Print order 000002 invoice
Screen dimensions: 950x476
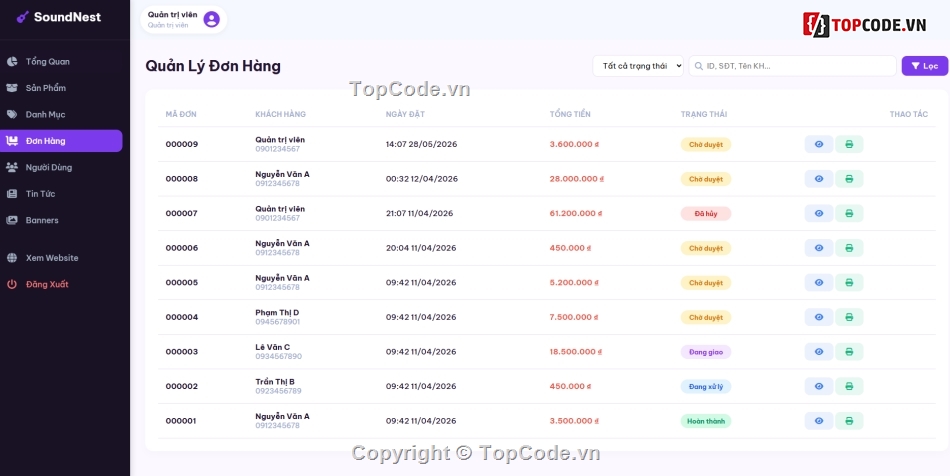(x=849, y=386)
